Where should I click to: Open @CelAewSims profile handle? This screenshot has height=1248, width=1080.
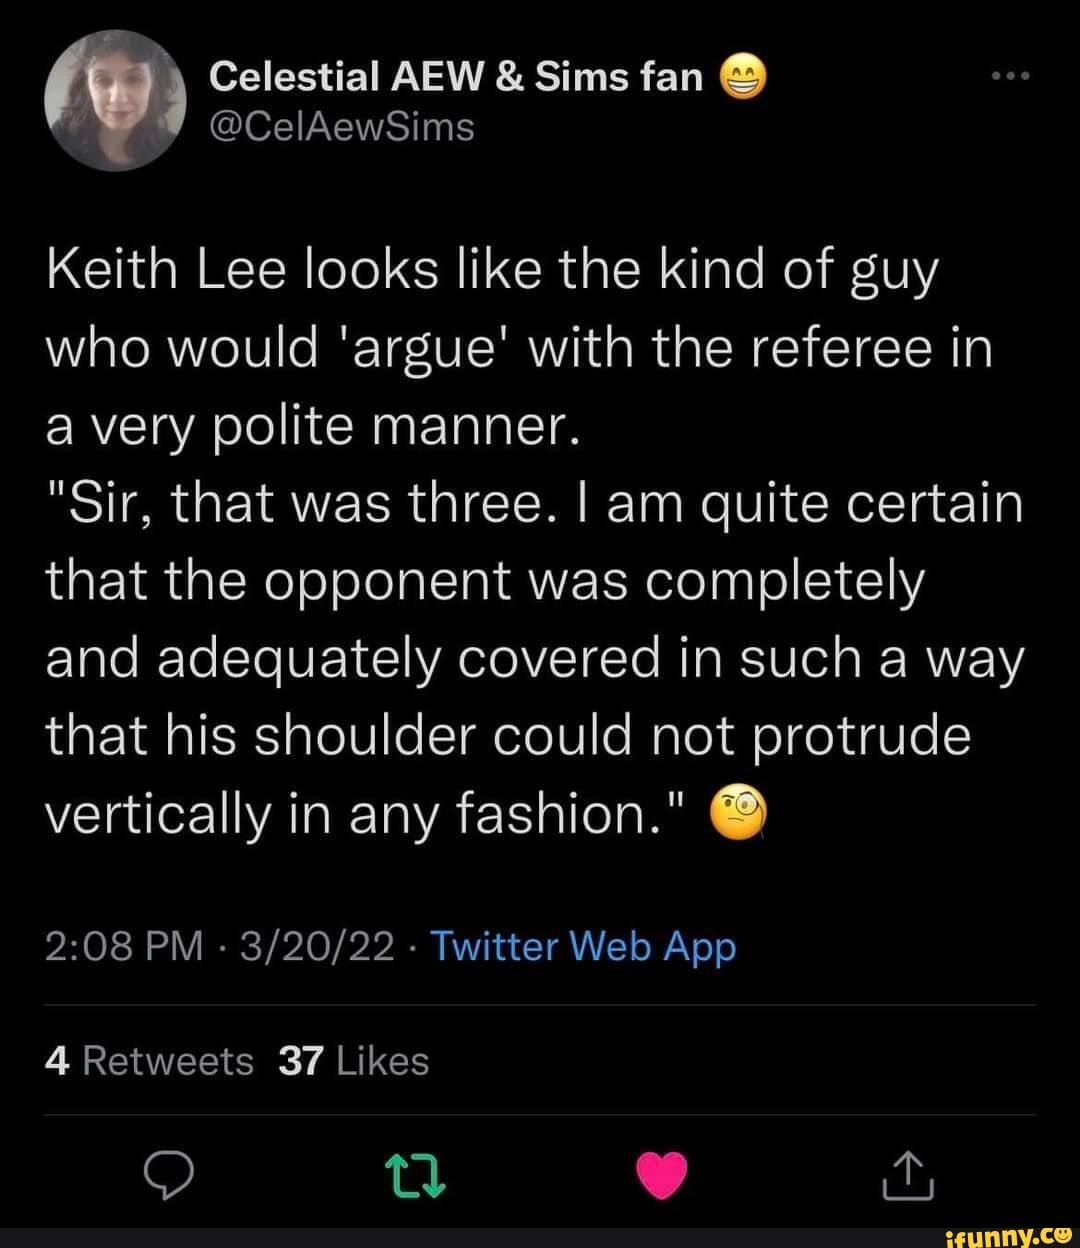[x=343, y=126]
